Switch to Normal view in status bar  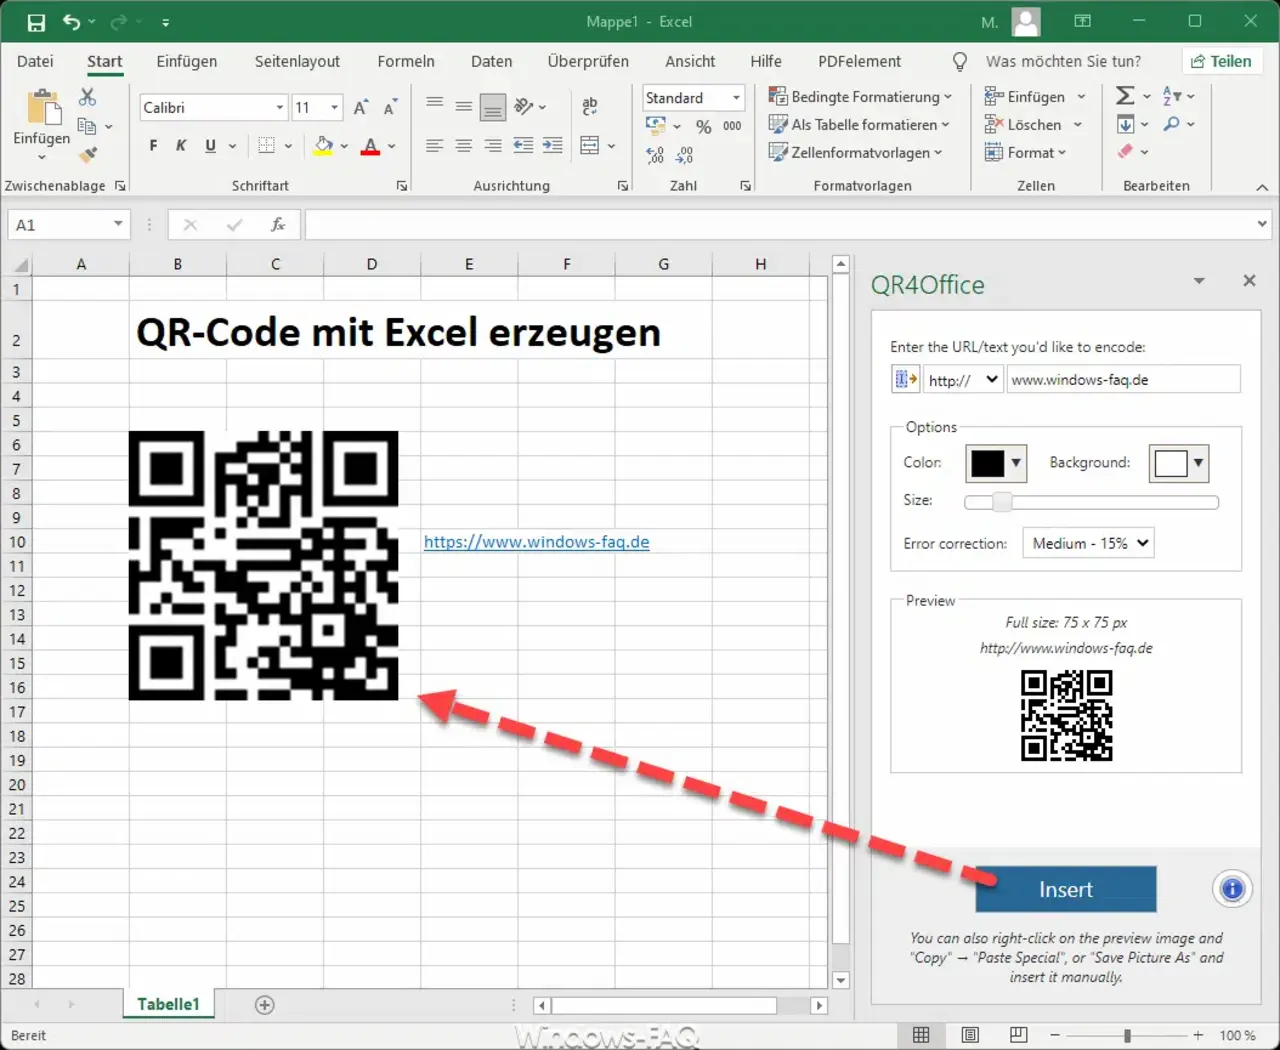click(921, 1035)
